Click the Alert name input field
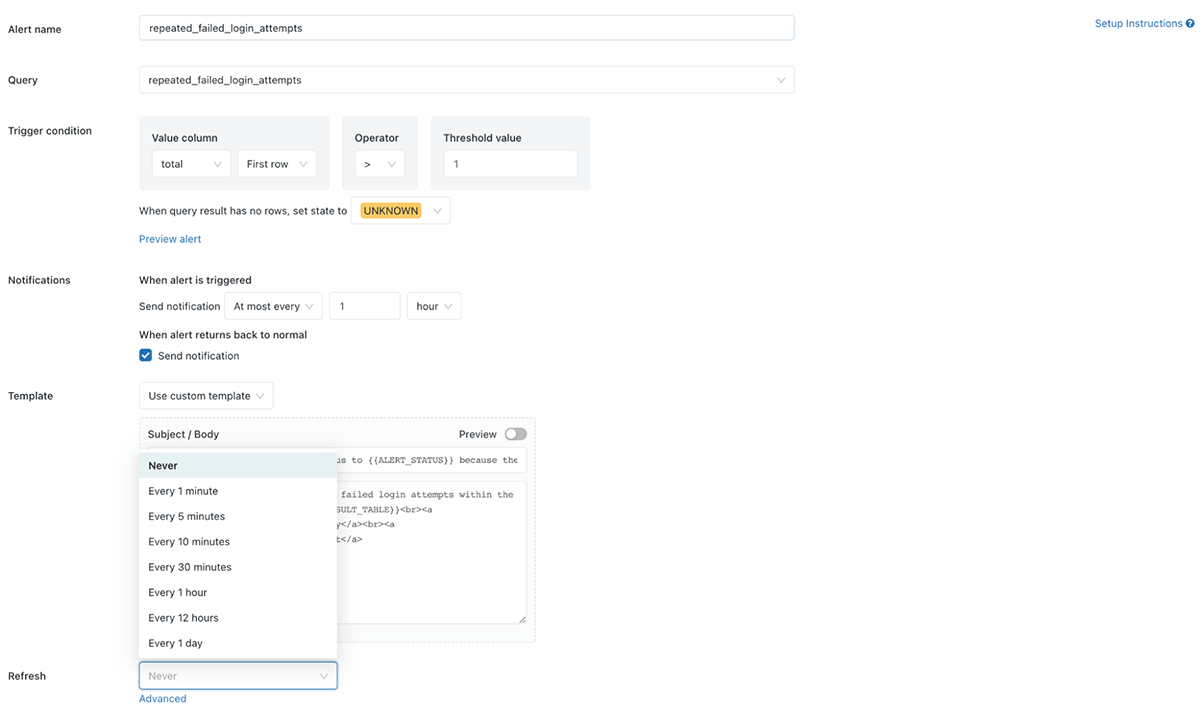Viewport: 1200px width, 724px height. click(x=466, y=28)
